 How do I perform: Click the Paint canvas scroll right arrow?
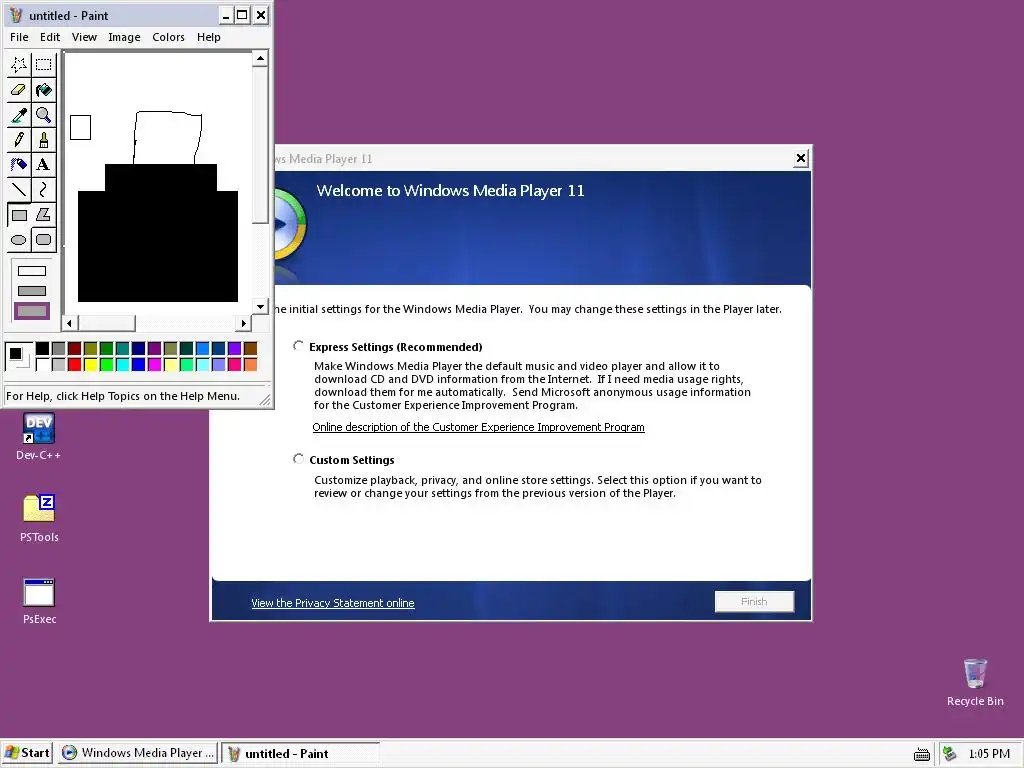(x=244, y=323)
